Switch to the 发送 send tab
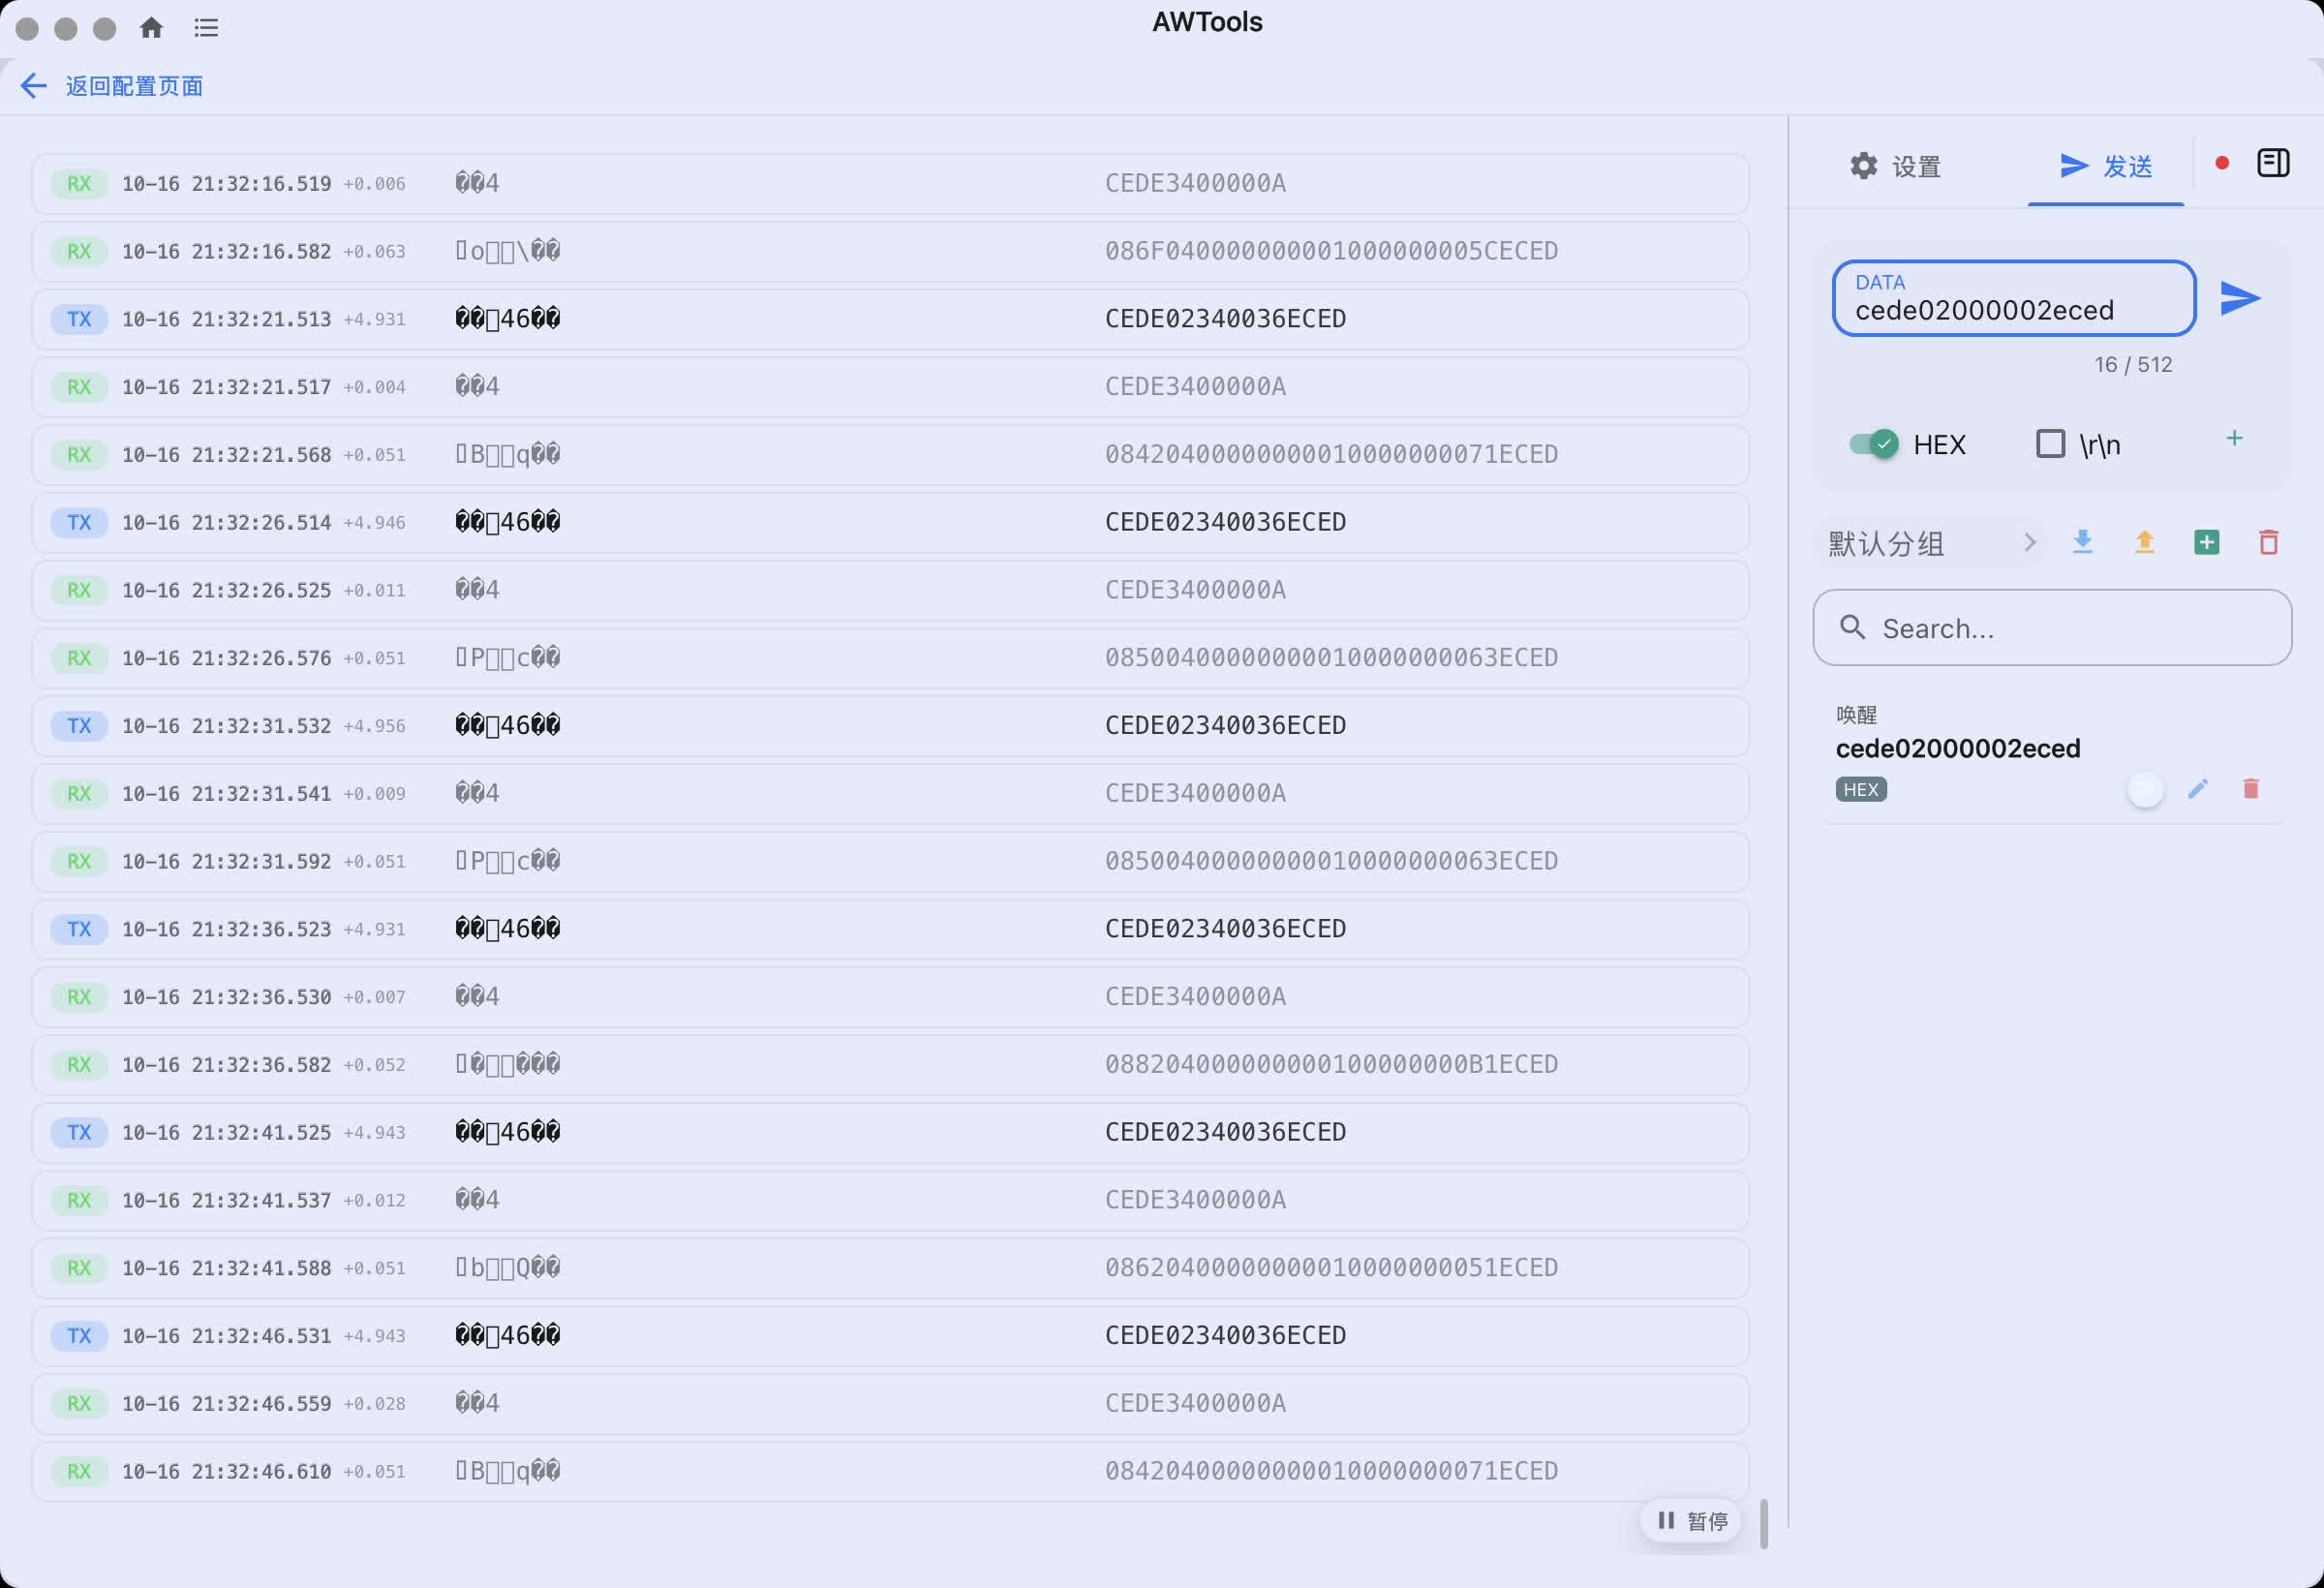The image size is (2324, 1588). 2106,166
